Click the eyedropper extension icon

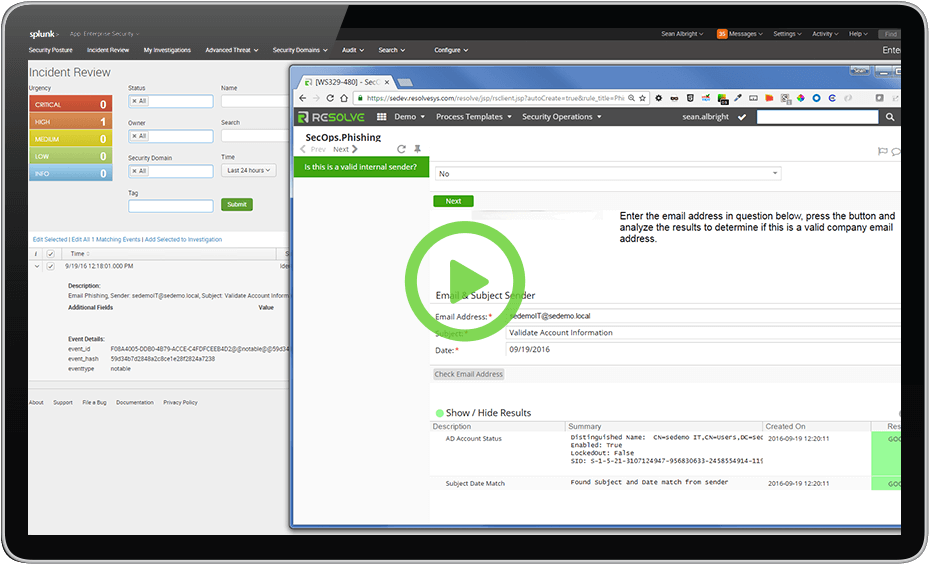(x=738, y=98)
